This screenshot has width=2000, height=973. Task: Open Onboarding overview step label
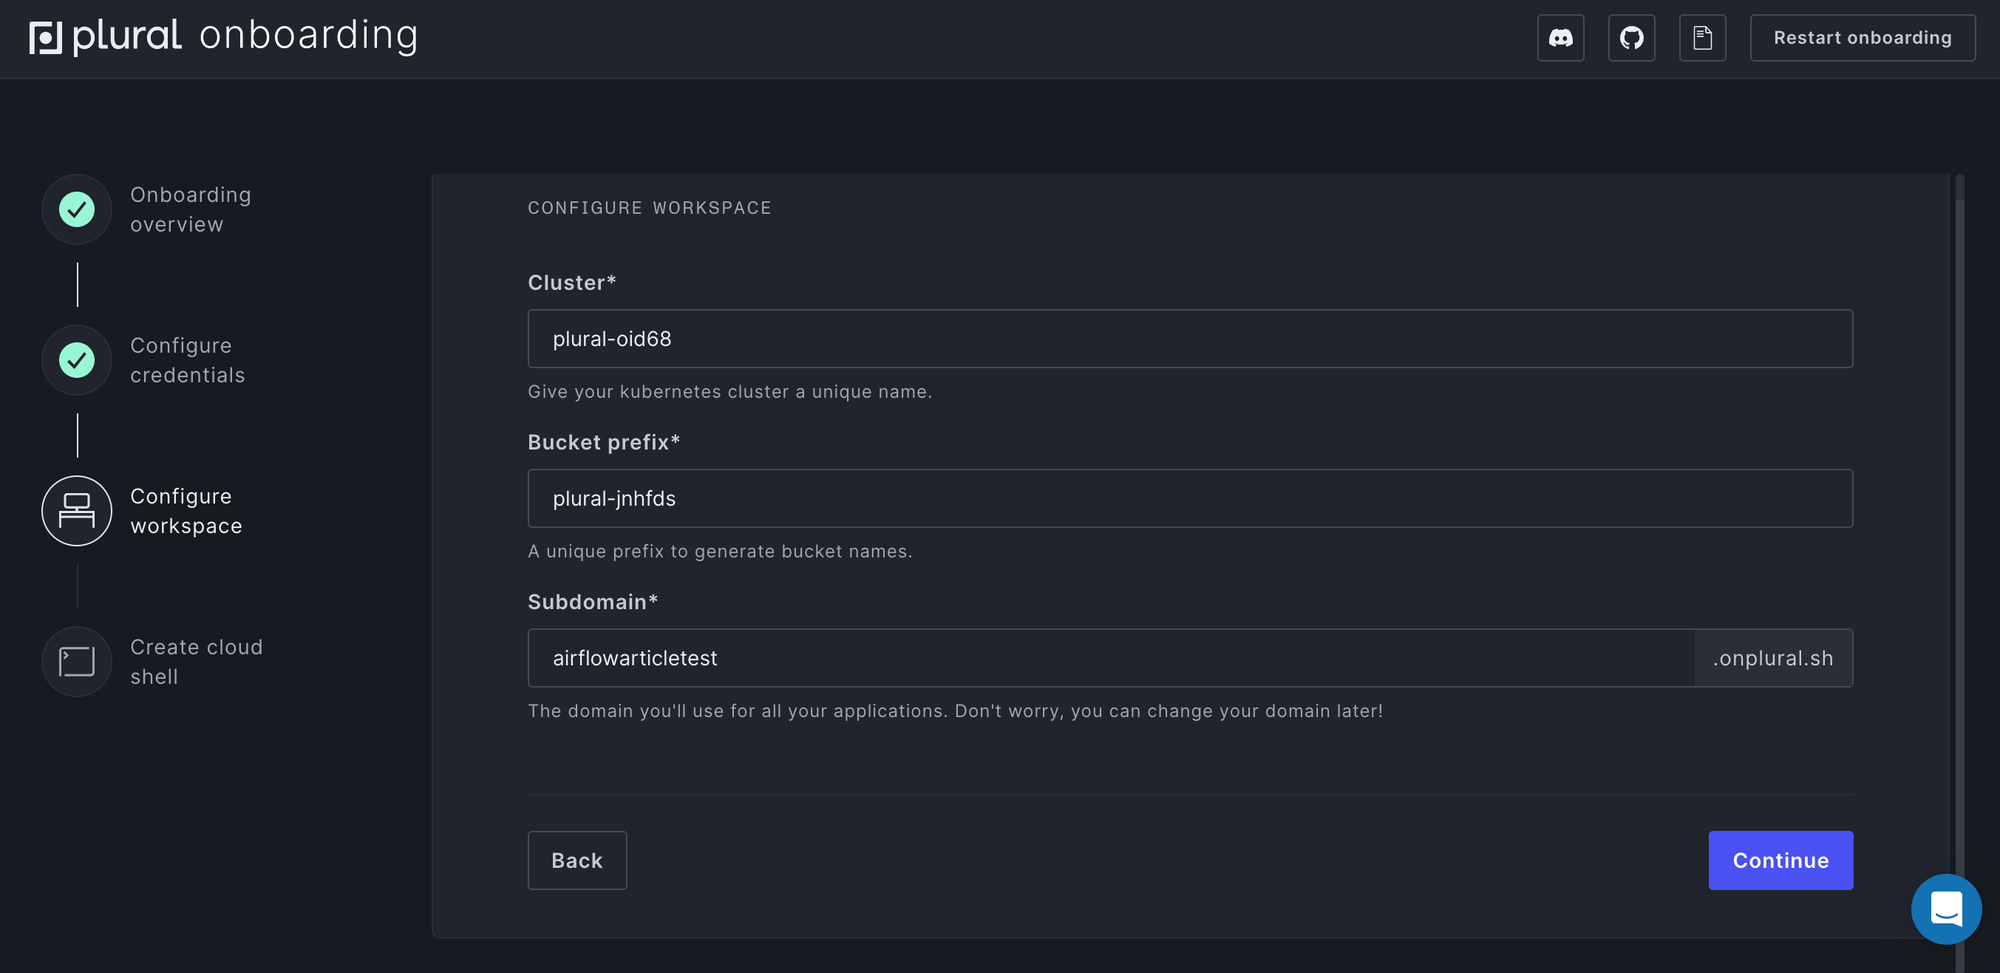191,210
